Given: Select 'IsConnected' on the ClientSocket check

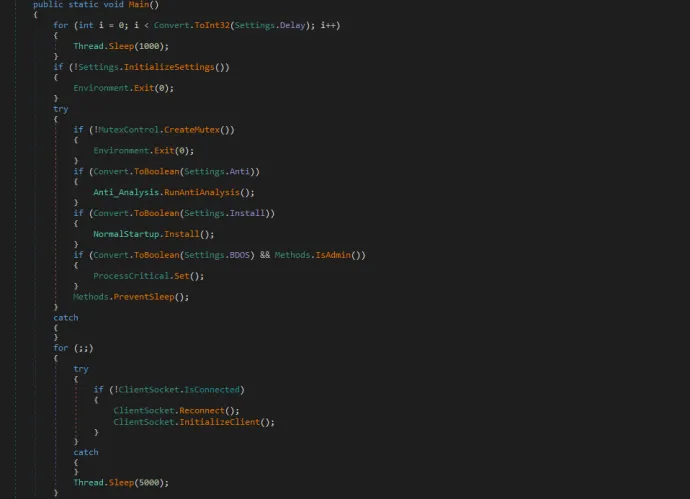Looking at the screenshot, I should pos(212,390).
